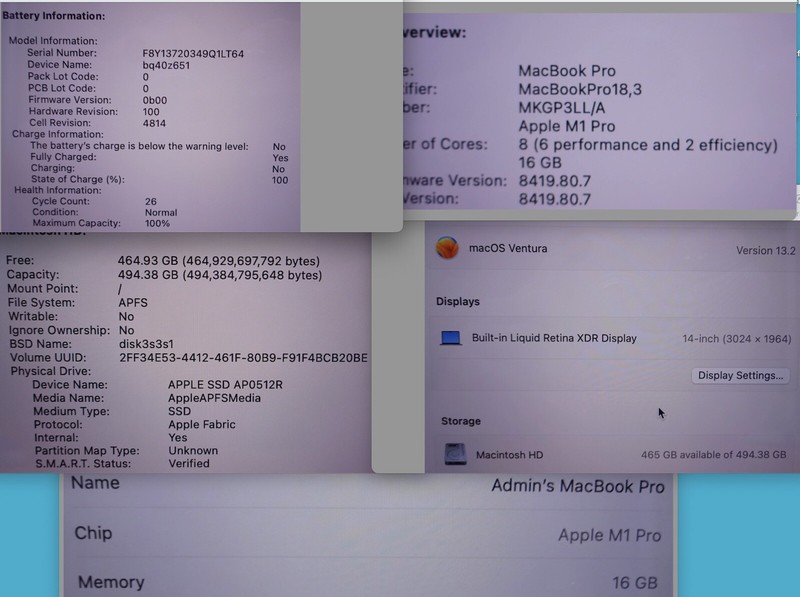
Task: Click the Writable value No
Action: tap(126, 316)
